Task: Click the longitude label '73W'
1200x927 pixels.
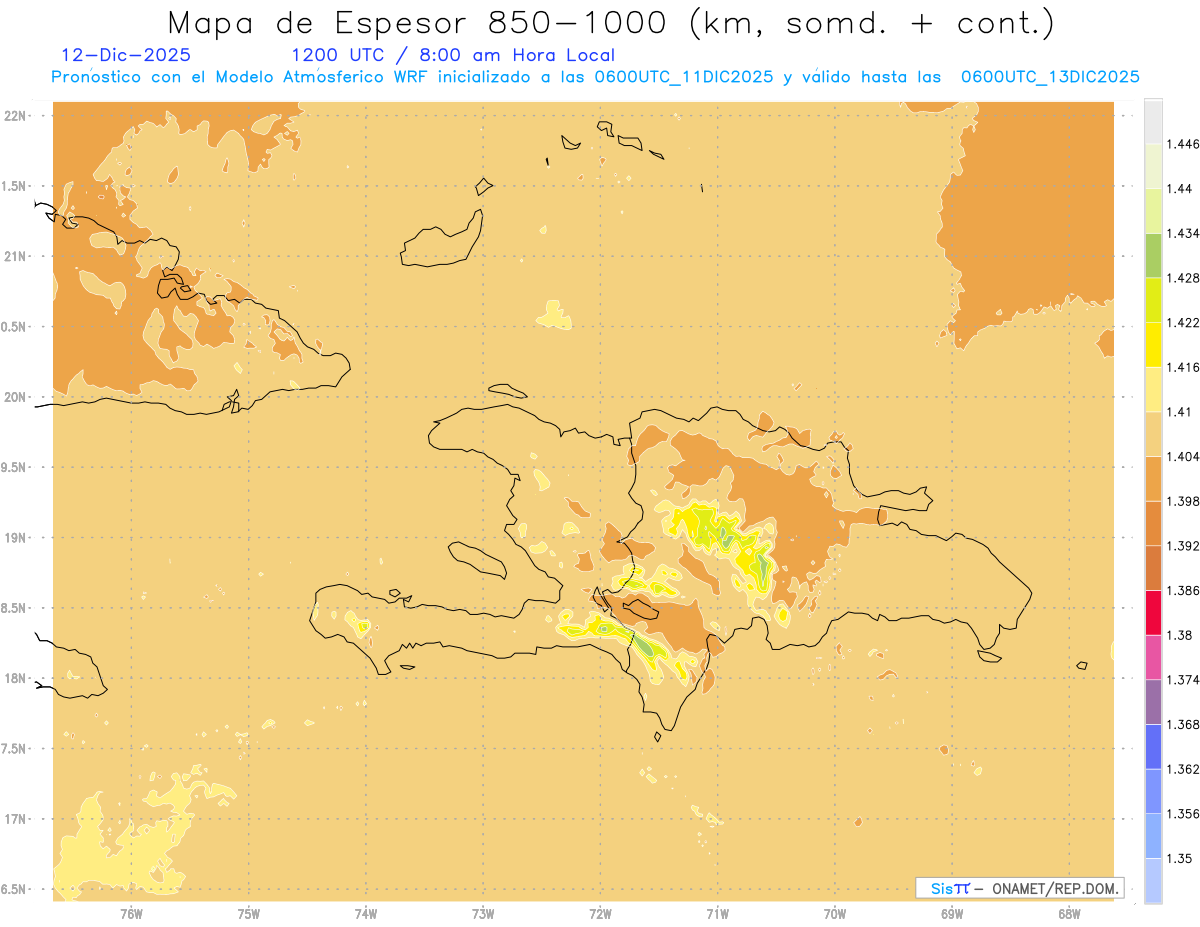Action: coord(483,914)
